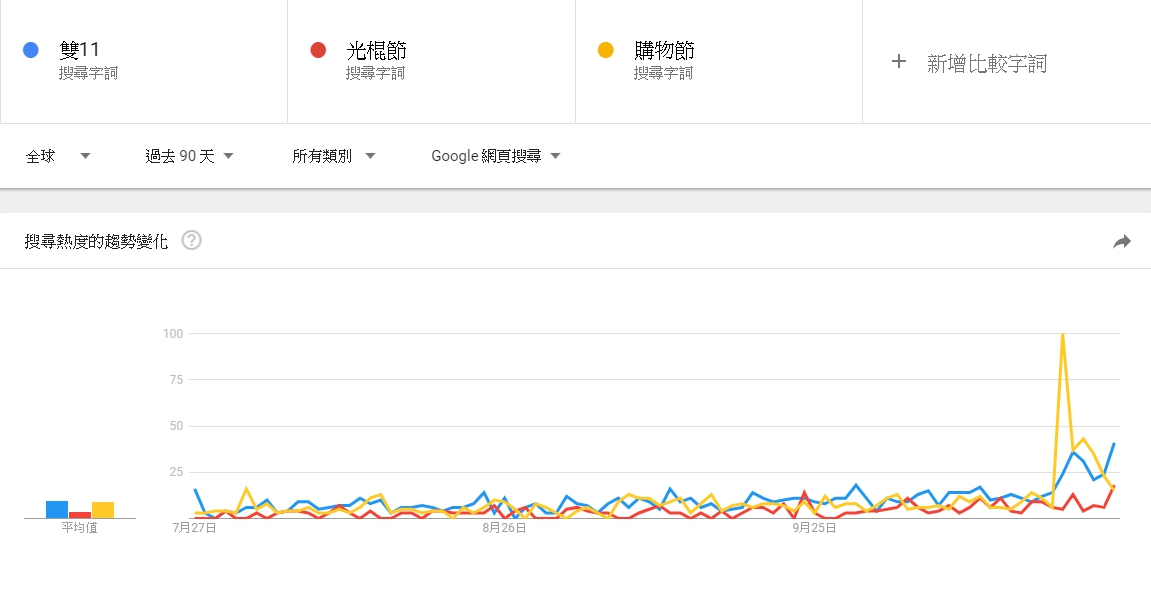Click the 搜尋熱度的趨勢變化 heading

tap(96, 241)
